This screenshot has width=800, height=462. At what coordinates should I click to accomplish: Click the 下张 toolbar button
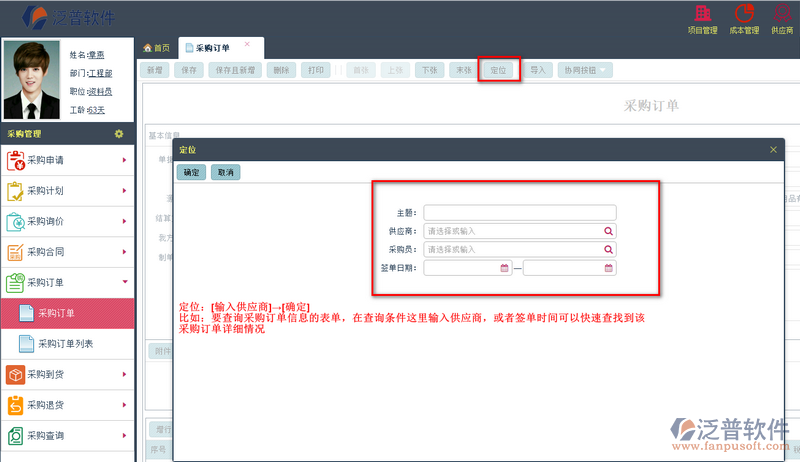tap(430, 70)
